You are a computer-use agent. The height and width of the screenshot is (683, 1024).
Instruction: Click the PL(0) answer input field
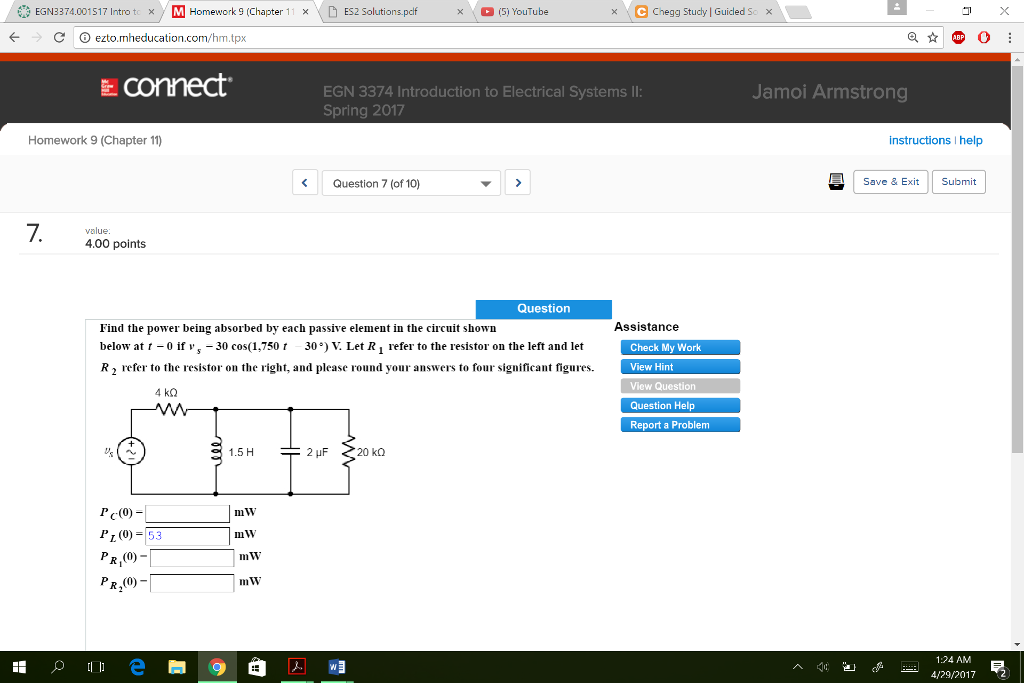pyautogui.click(x=185, y=535)
